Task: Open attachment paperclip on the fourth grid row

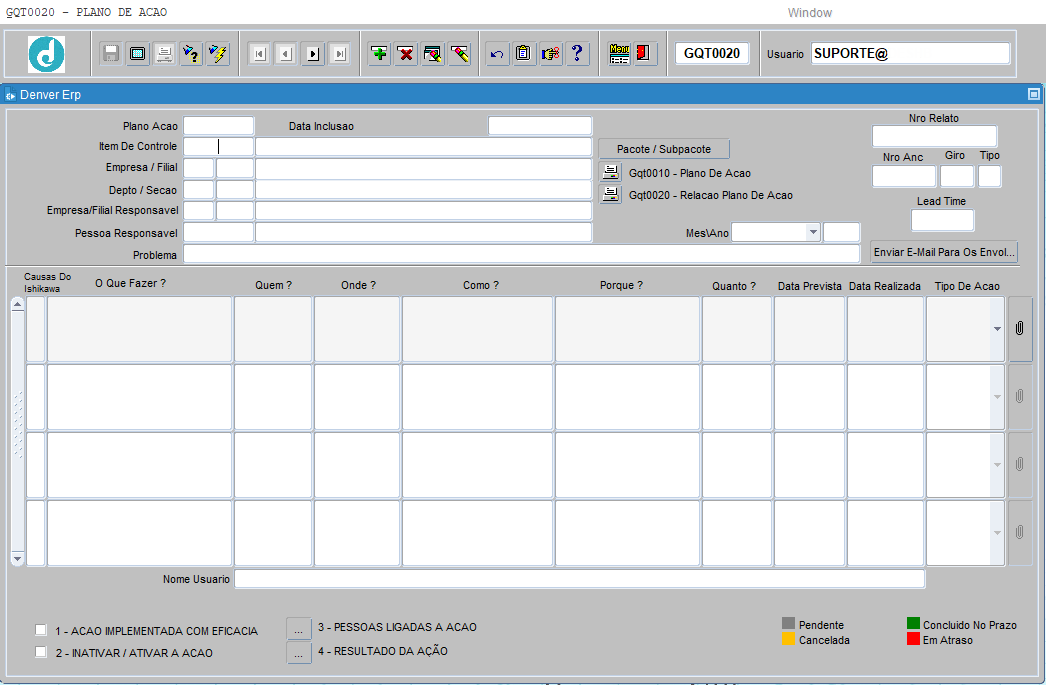Action: (1019, 532)
